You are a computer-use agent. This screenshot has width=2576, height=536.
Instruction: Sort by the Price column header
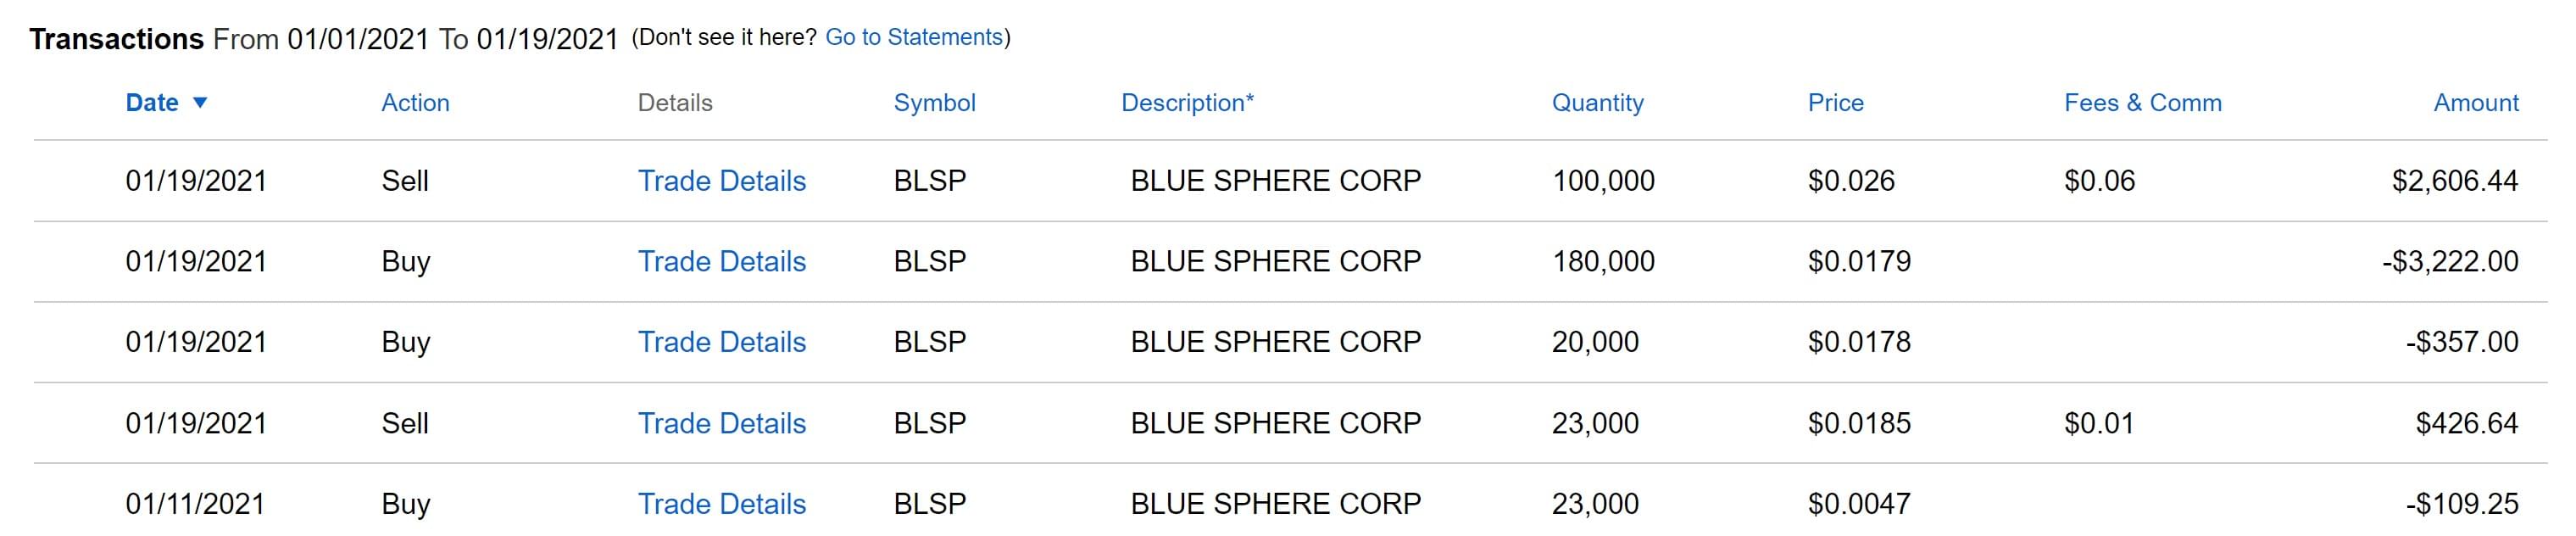coord(1835,102)
